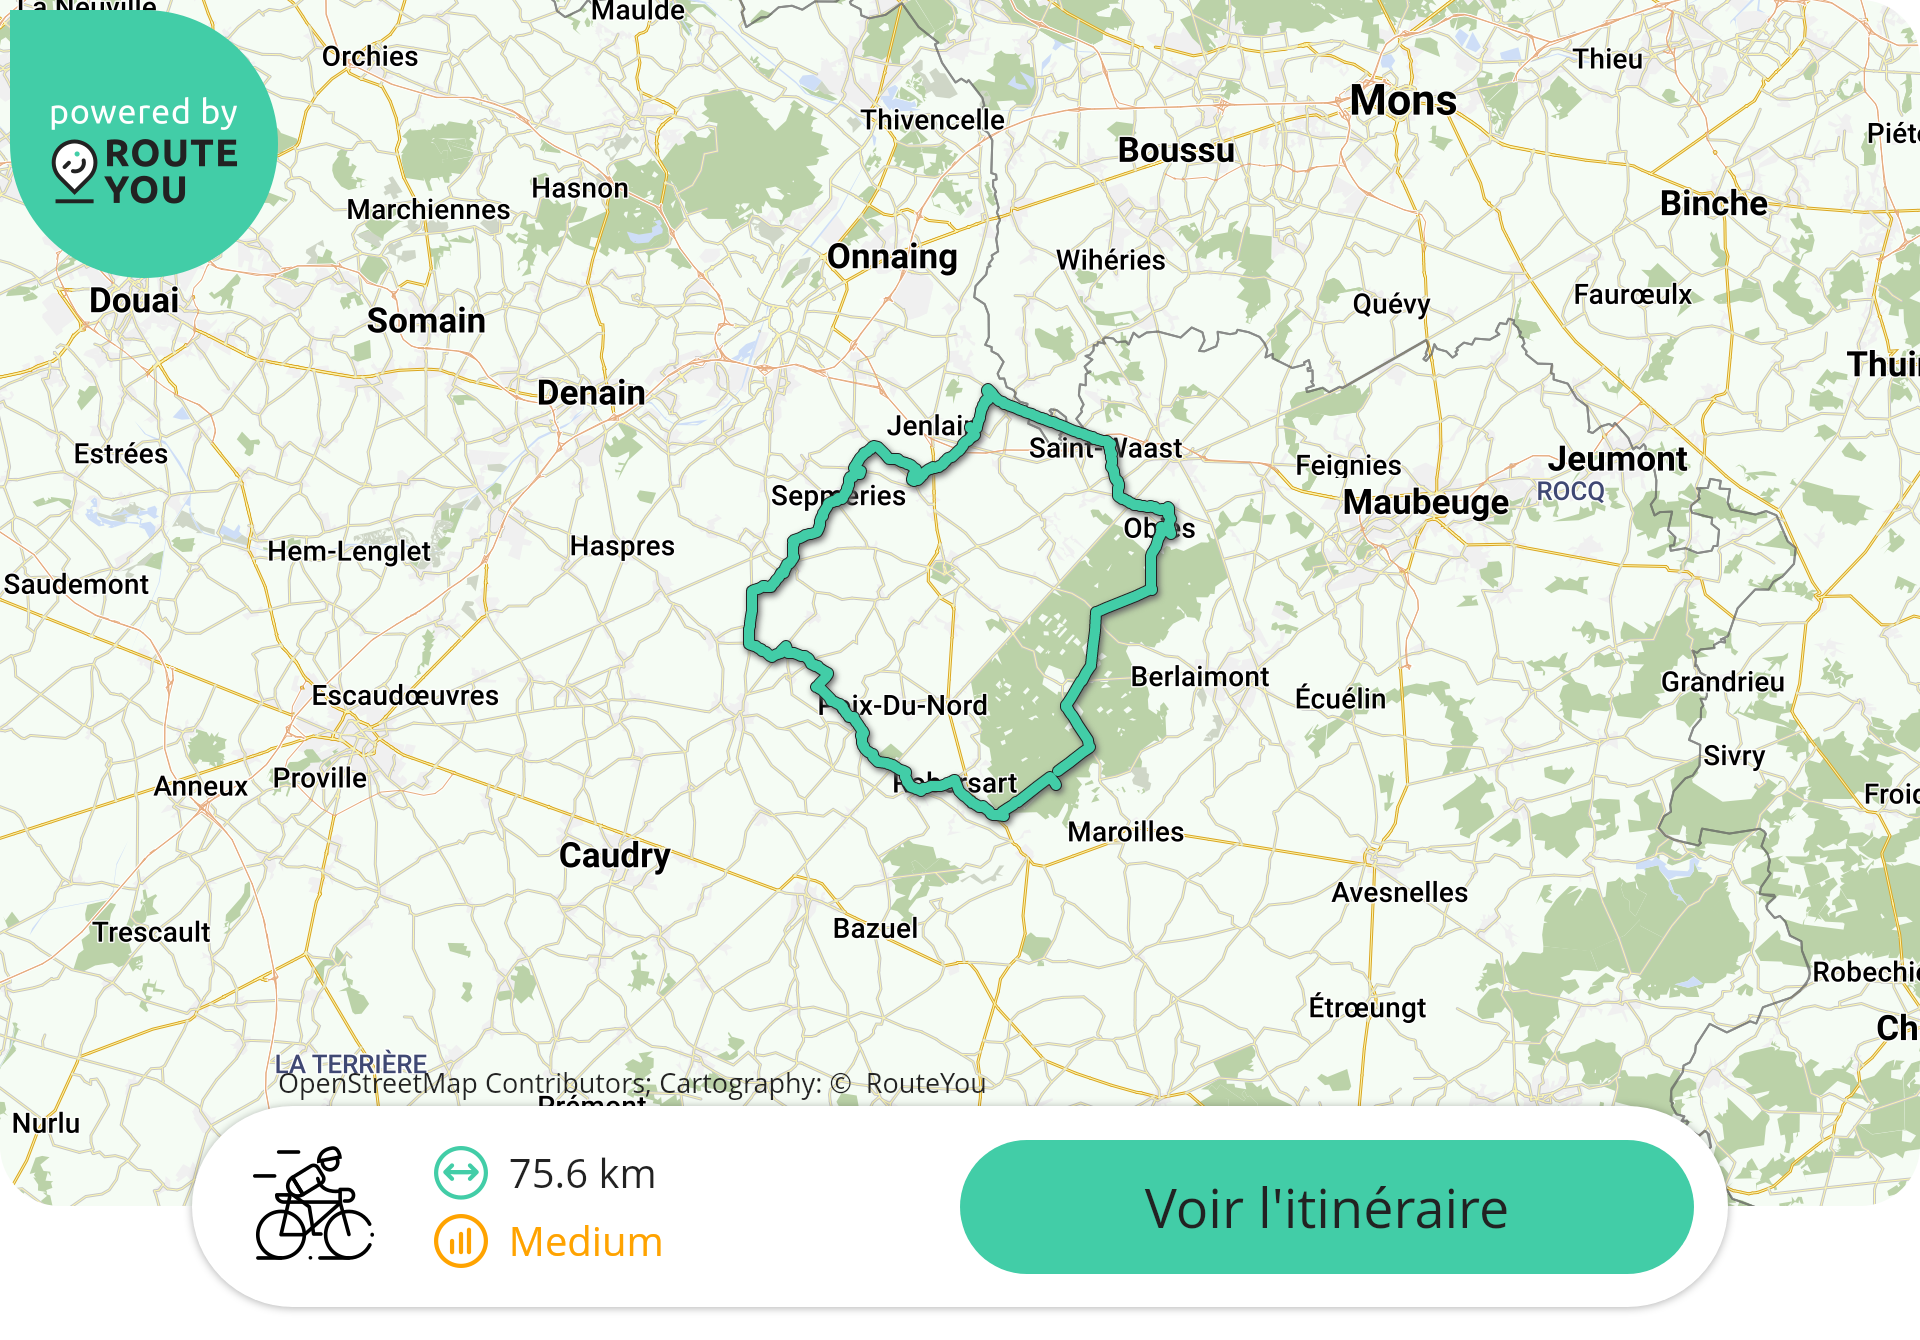The image size is (1920, 1340).
Task: Click the Denain town label
Action: 591,393
